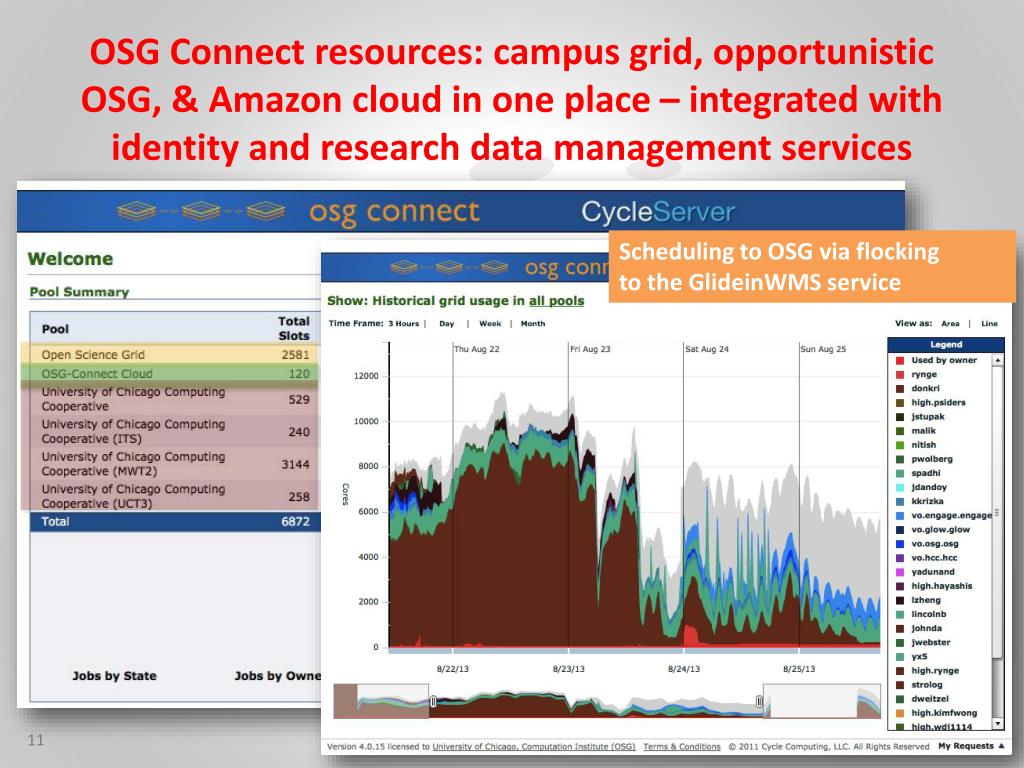The image size is (1024, 768).
Task: Click the Sat Aug 24 chart marker
Action: coord(707,349)
